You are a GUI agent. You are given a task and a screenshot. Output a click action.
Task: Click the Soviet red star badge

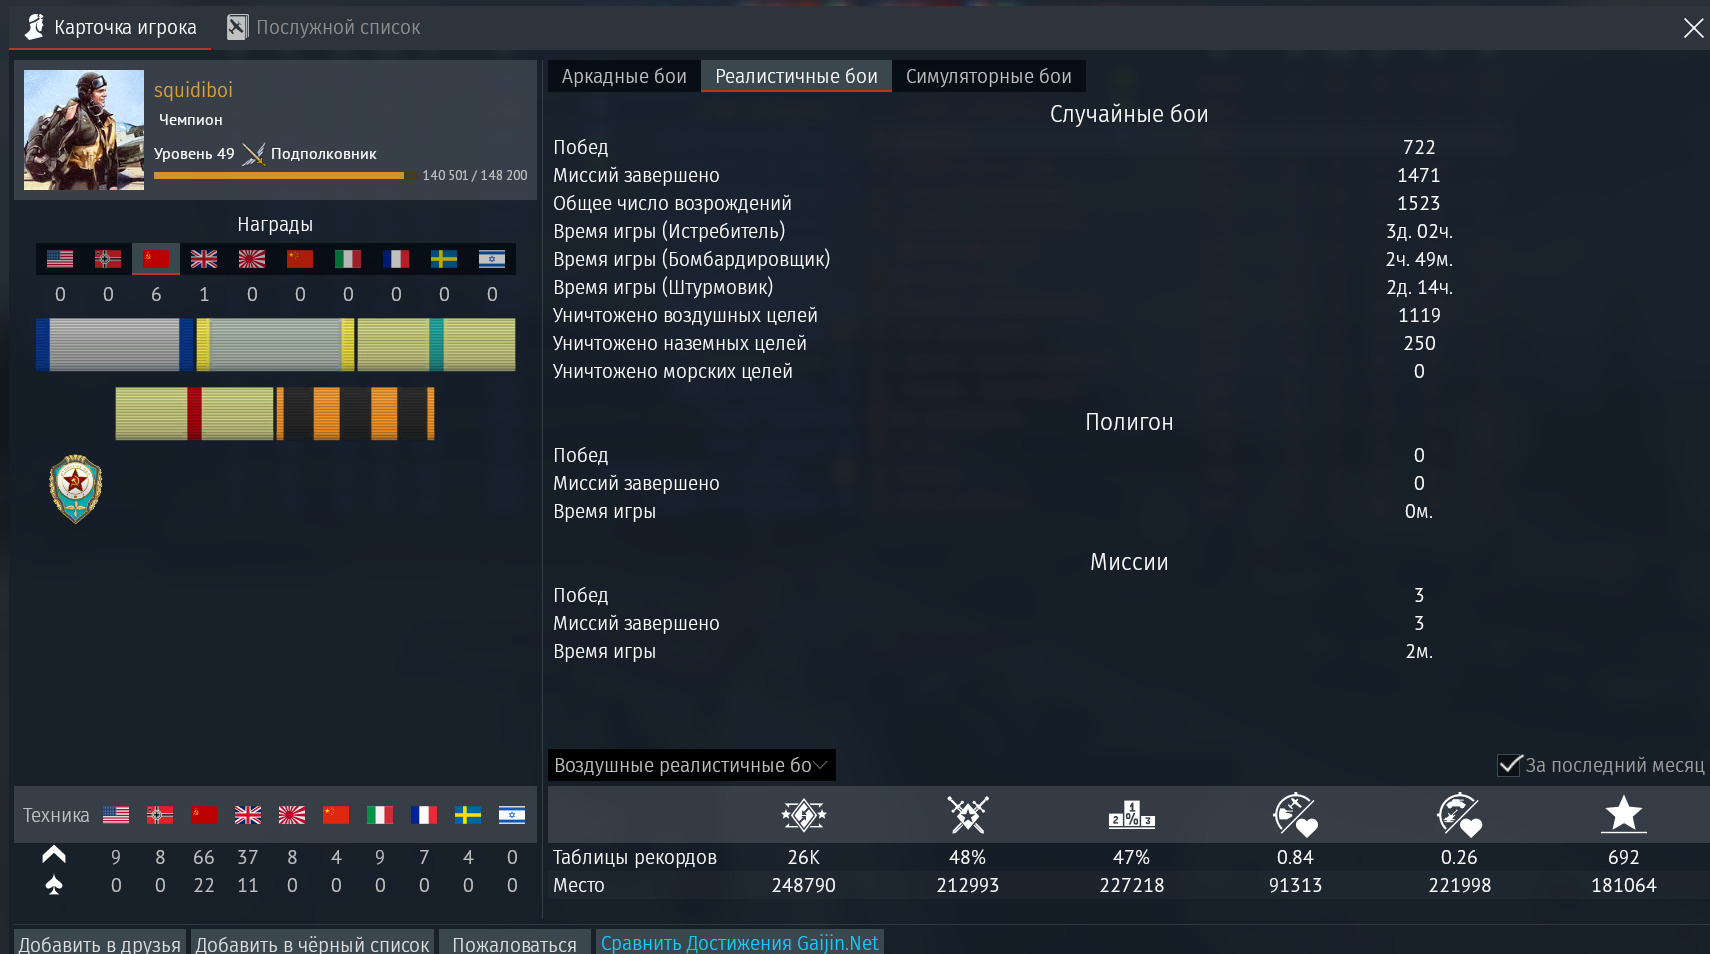(x=76, y=489)
